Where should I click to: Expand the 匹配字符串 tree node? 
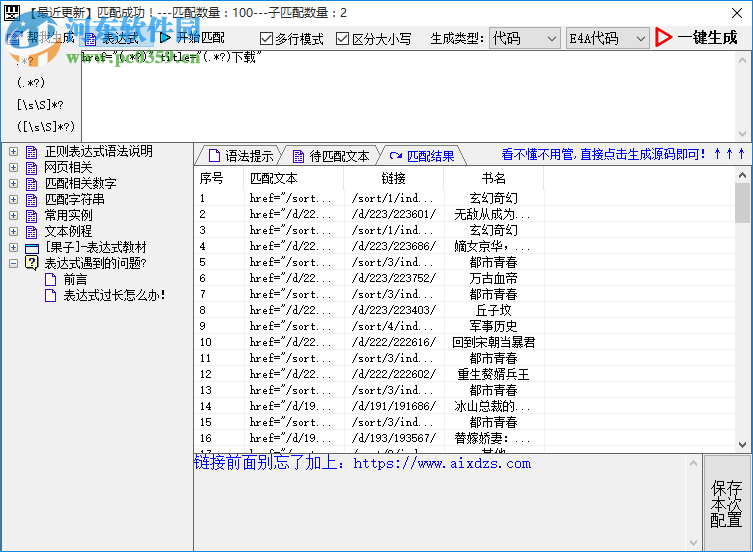[13, 199]
